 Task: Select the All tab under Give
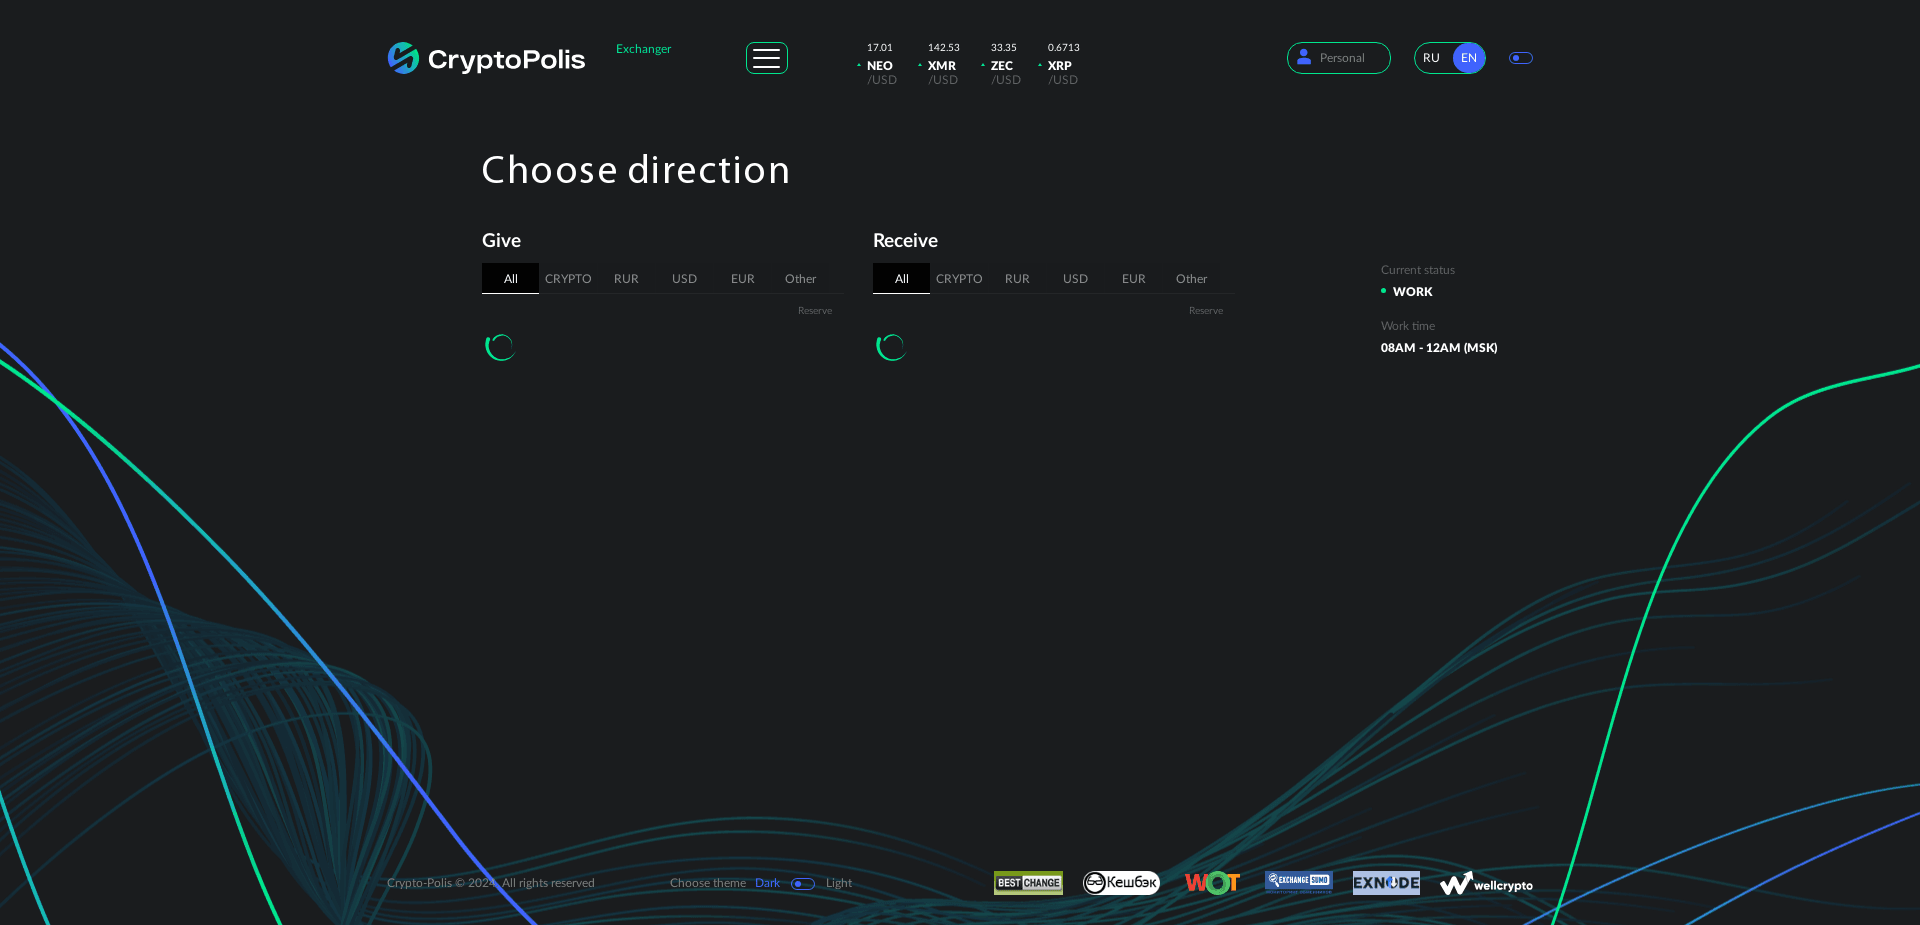click(511, 279)
